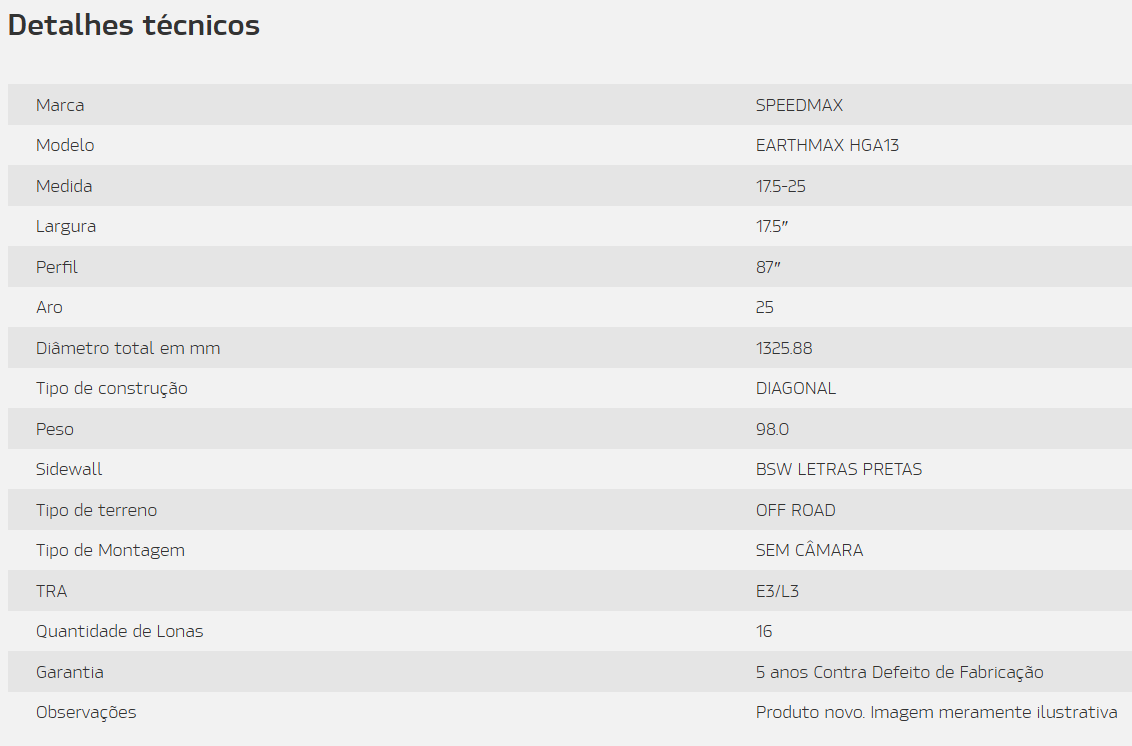
Task: Select the SEM CÂMARA mounting value
Action: click(x=809, y=550)
